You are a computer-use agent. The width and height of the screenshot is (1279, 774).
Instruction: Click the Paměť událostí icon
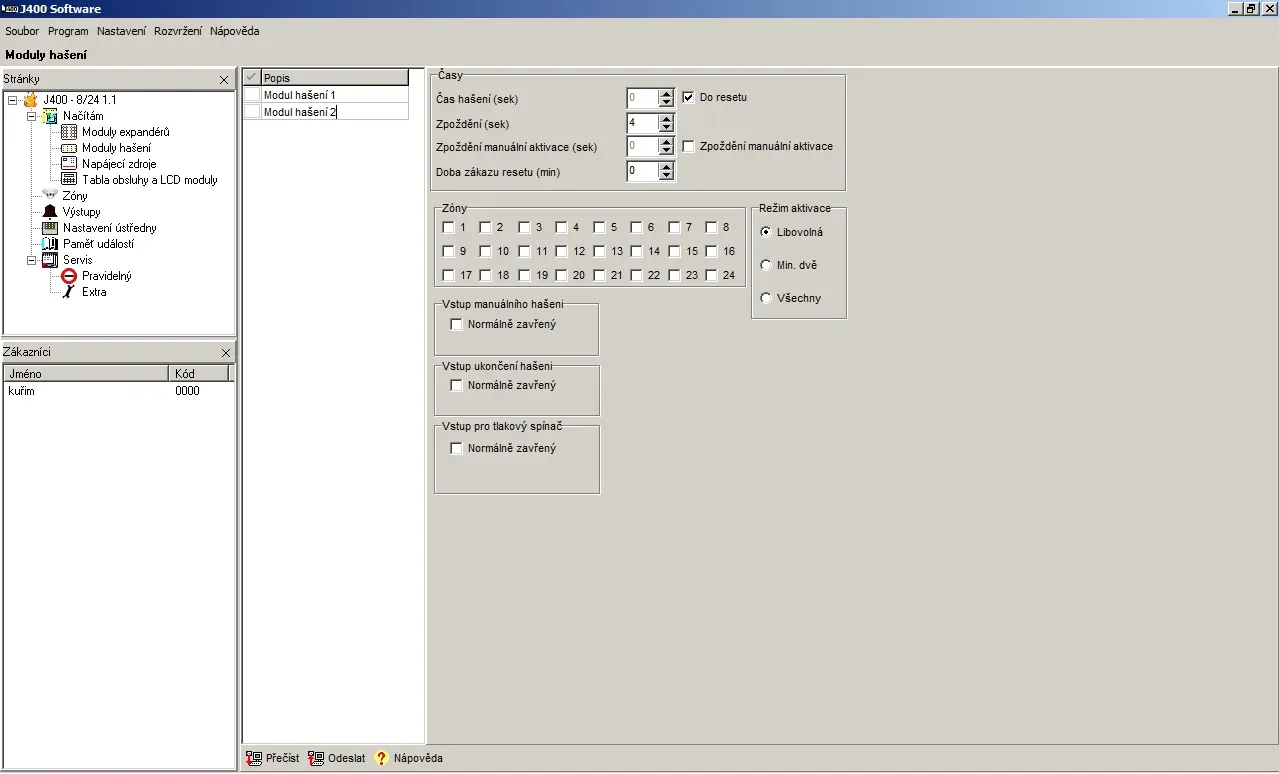(x=50, y=244)
